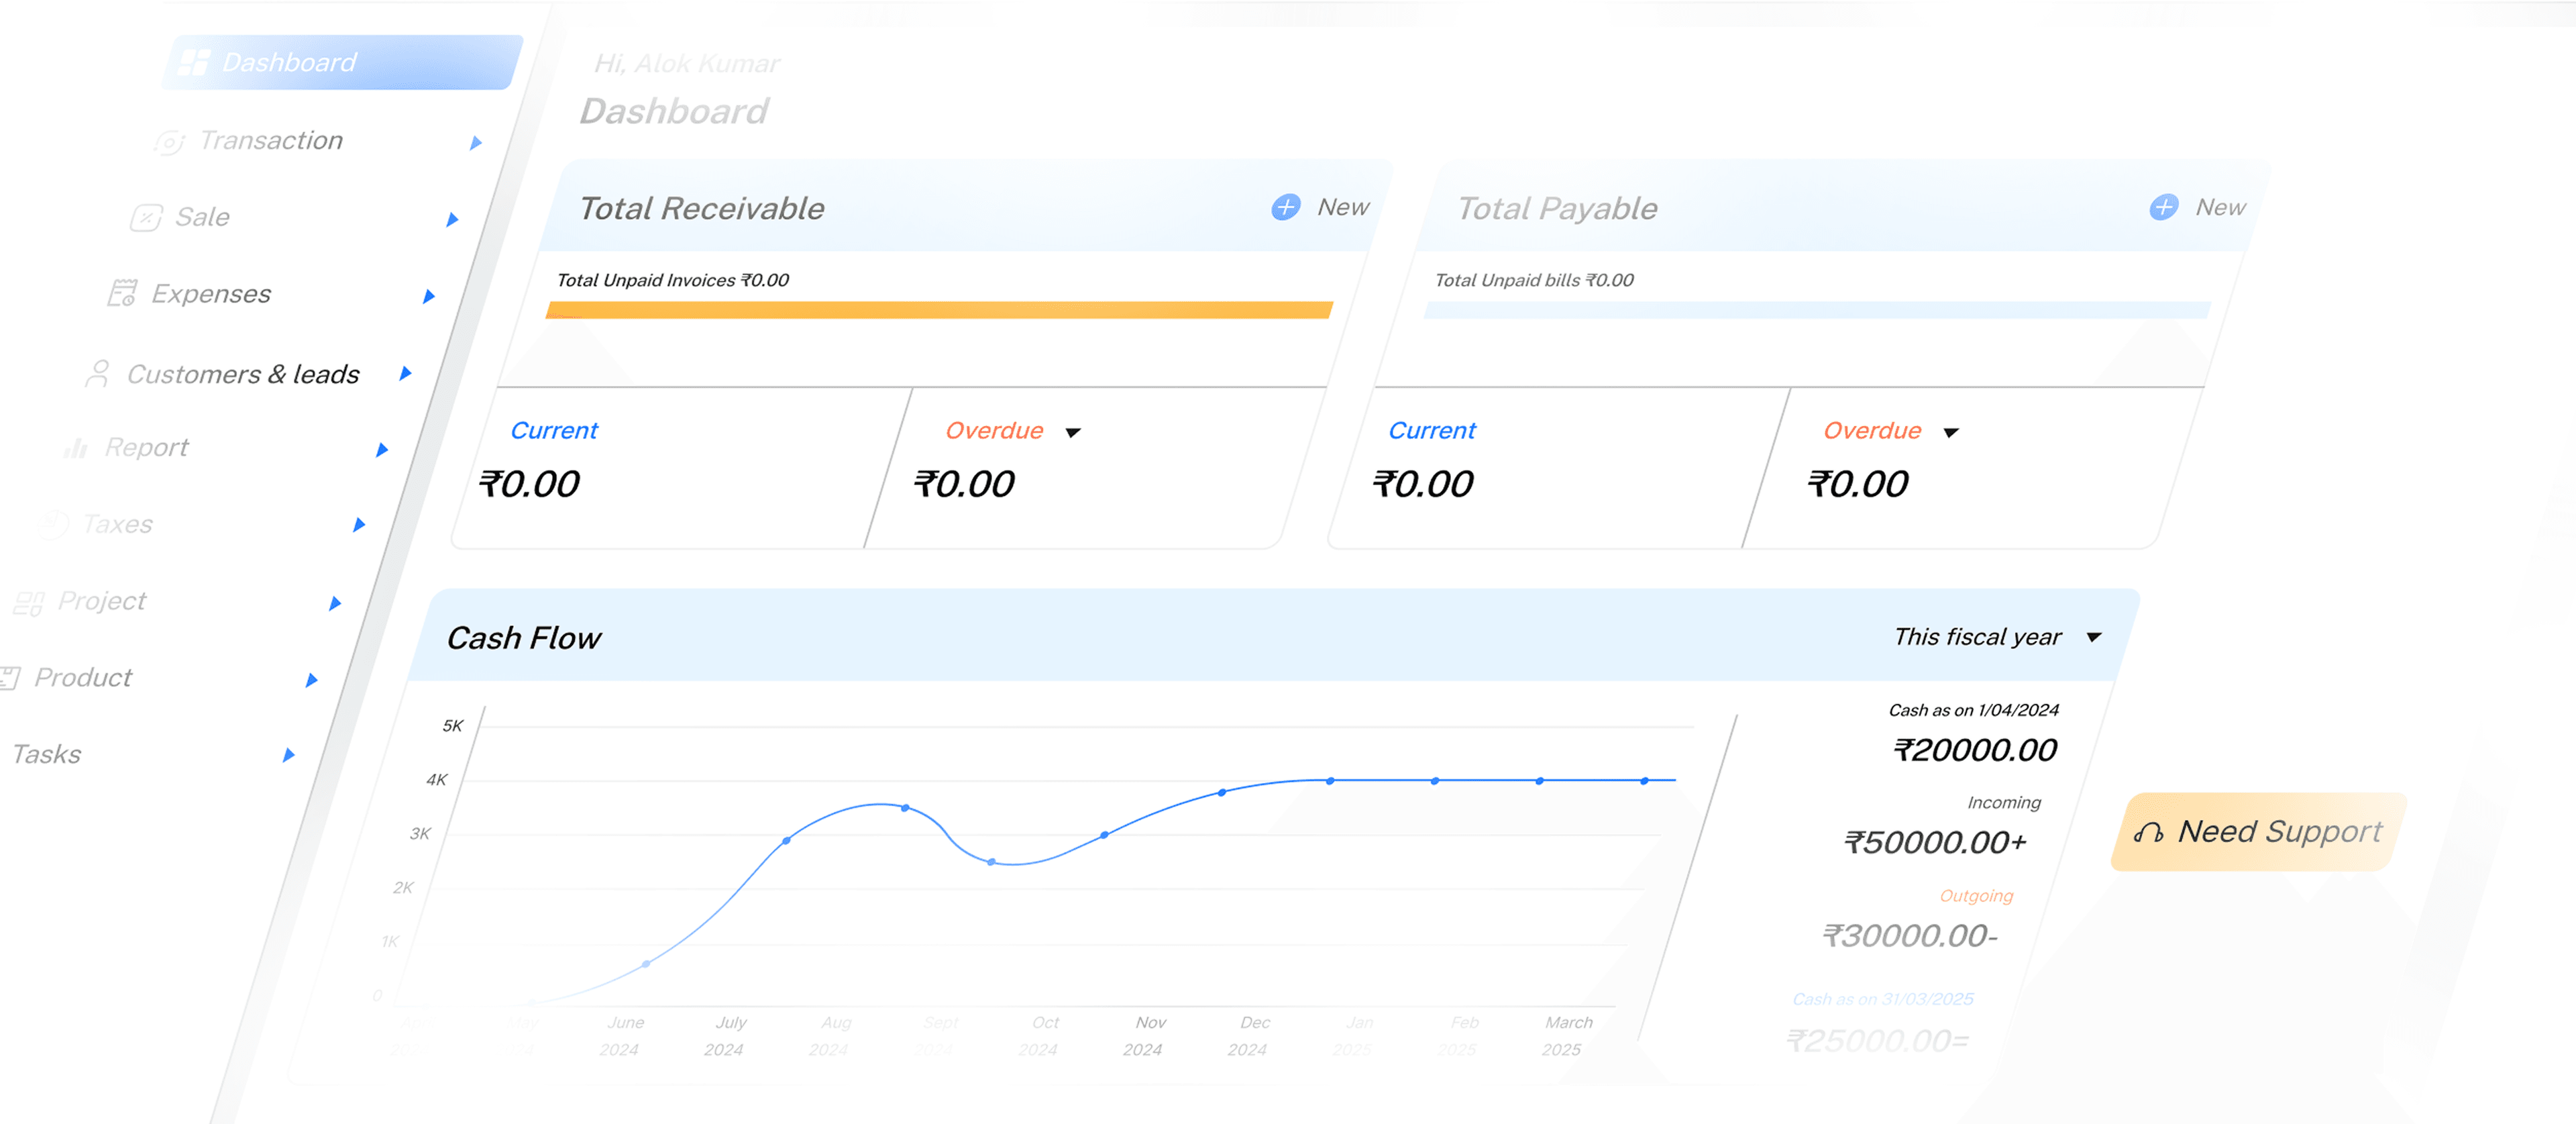2576x1124 pixels.
Task: Expand the Report menu arrow
Action: pos(381,450)
